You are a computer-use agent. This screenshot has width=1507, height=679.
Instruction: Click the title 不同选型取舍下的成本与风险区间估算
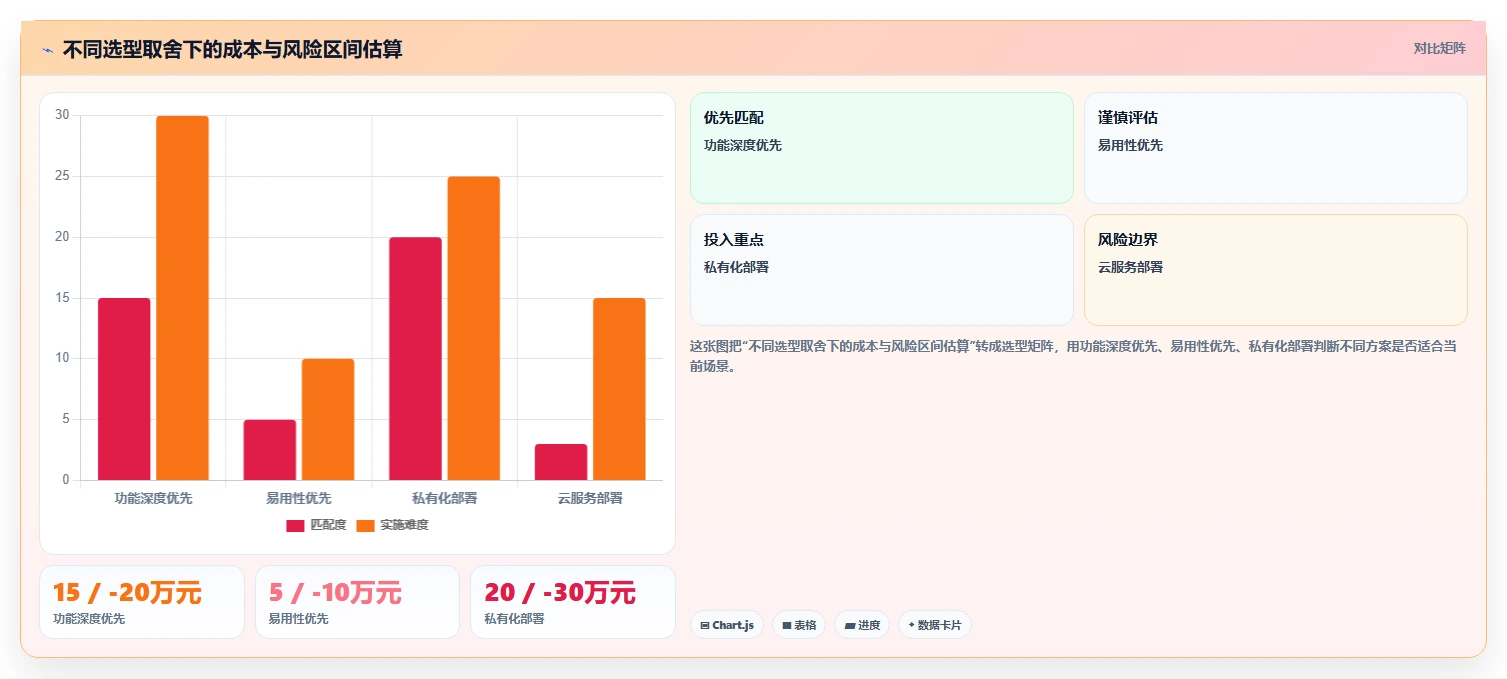[232, 49]
